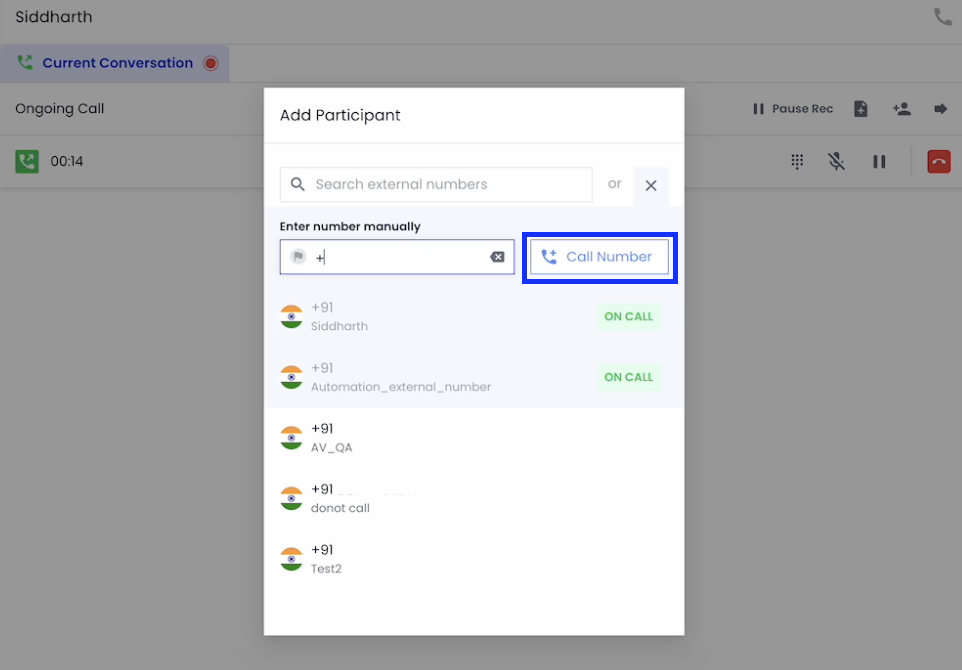Click the Call Number button

[x=599, y=257]
